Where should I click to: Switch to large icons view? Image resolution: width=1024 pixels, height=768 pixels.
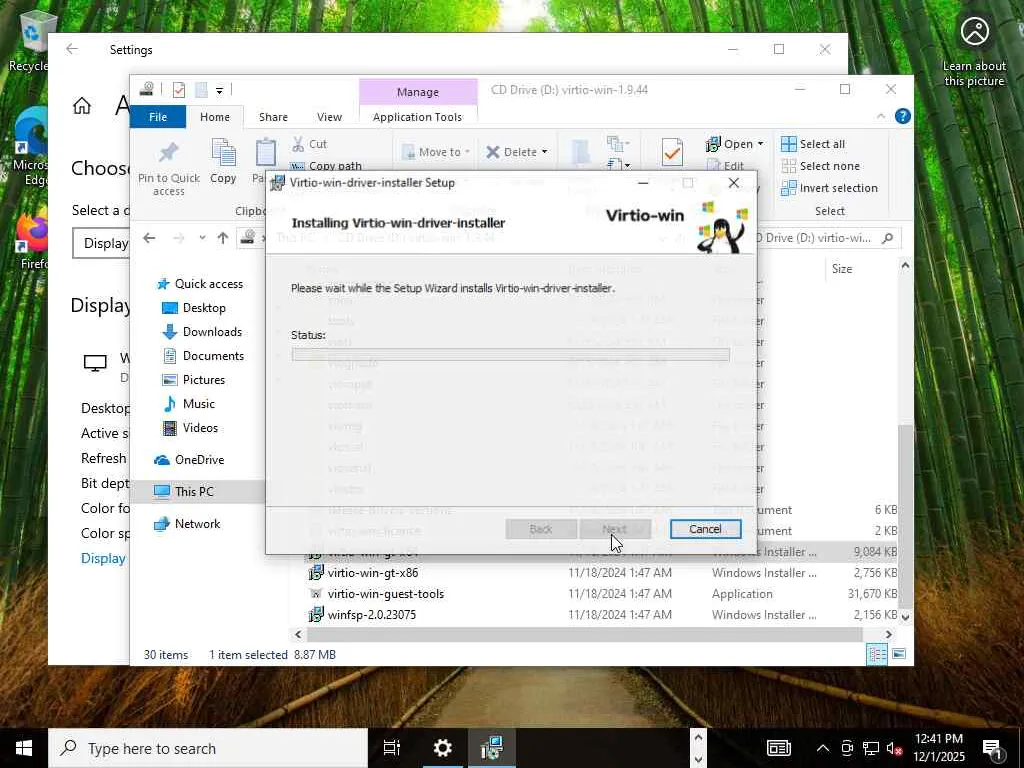[x=899, y=654]
